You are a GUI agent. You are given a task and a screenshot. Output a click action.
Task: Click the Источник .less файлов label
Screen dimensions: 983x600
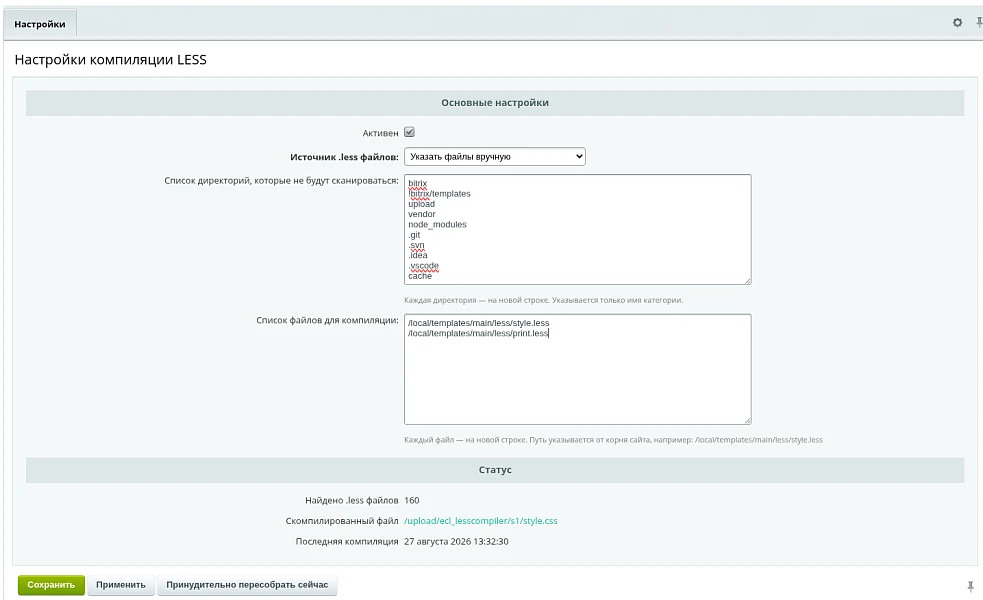(x=344, y=157)
